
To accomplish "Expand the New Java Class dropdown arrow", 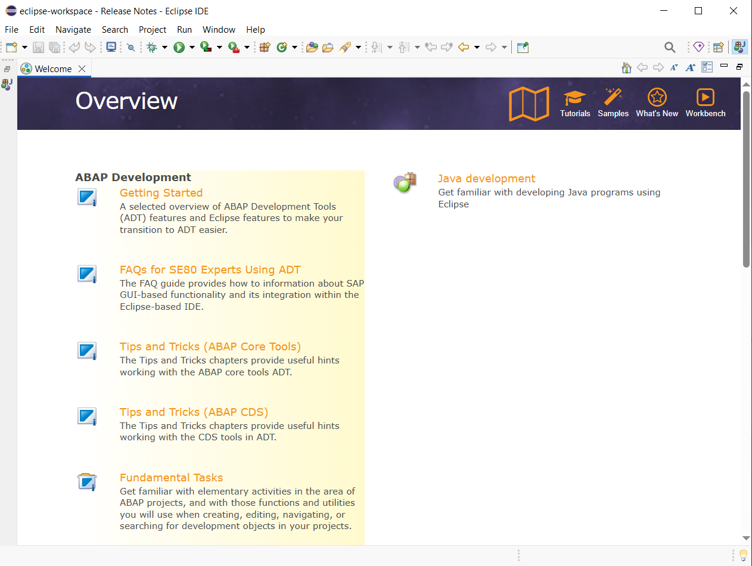I will coord(294,47).
